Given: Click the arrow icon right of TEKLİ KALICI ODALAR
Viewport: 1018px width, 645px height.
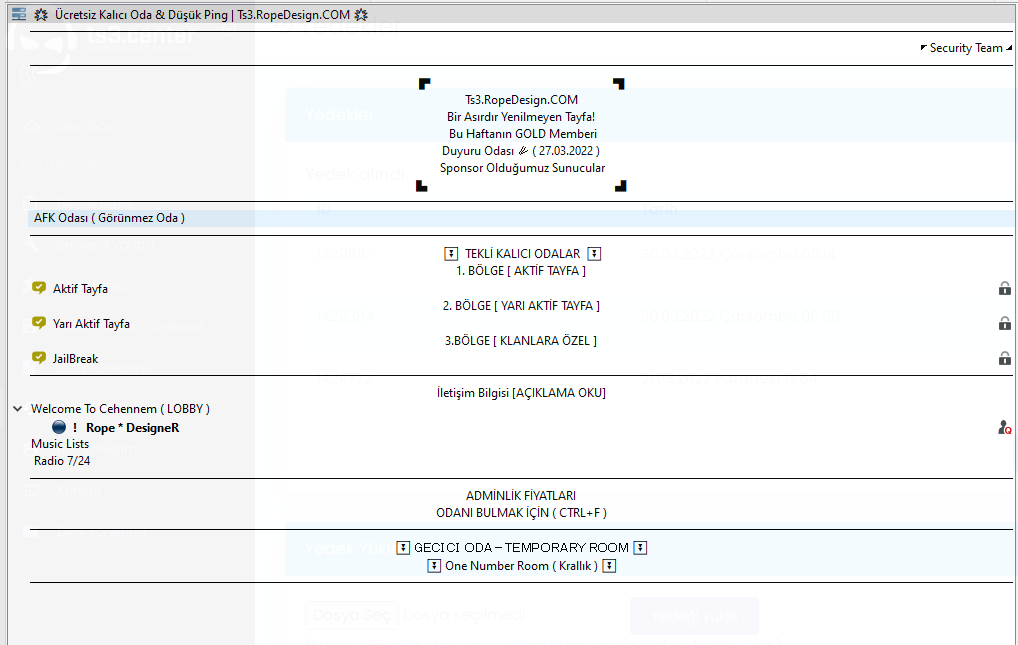Looking at the screenshot, I should coord(594,253).
